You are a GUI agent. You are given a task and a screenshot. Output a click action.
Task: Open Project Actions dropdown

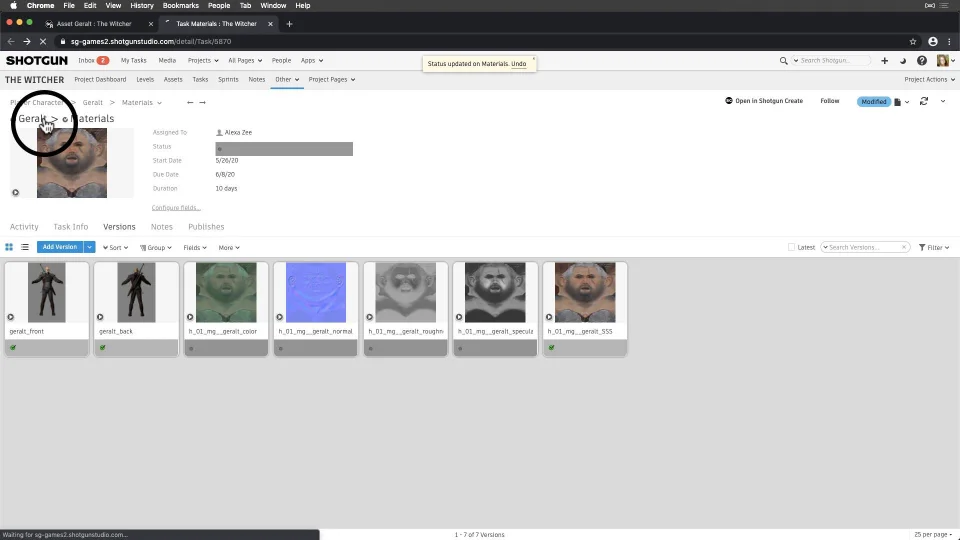click(x=929, y=80)
